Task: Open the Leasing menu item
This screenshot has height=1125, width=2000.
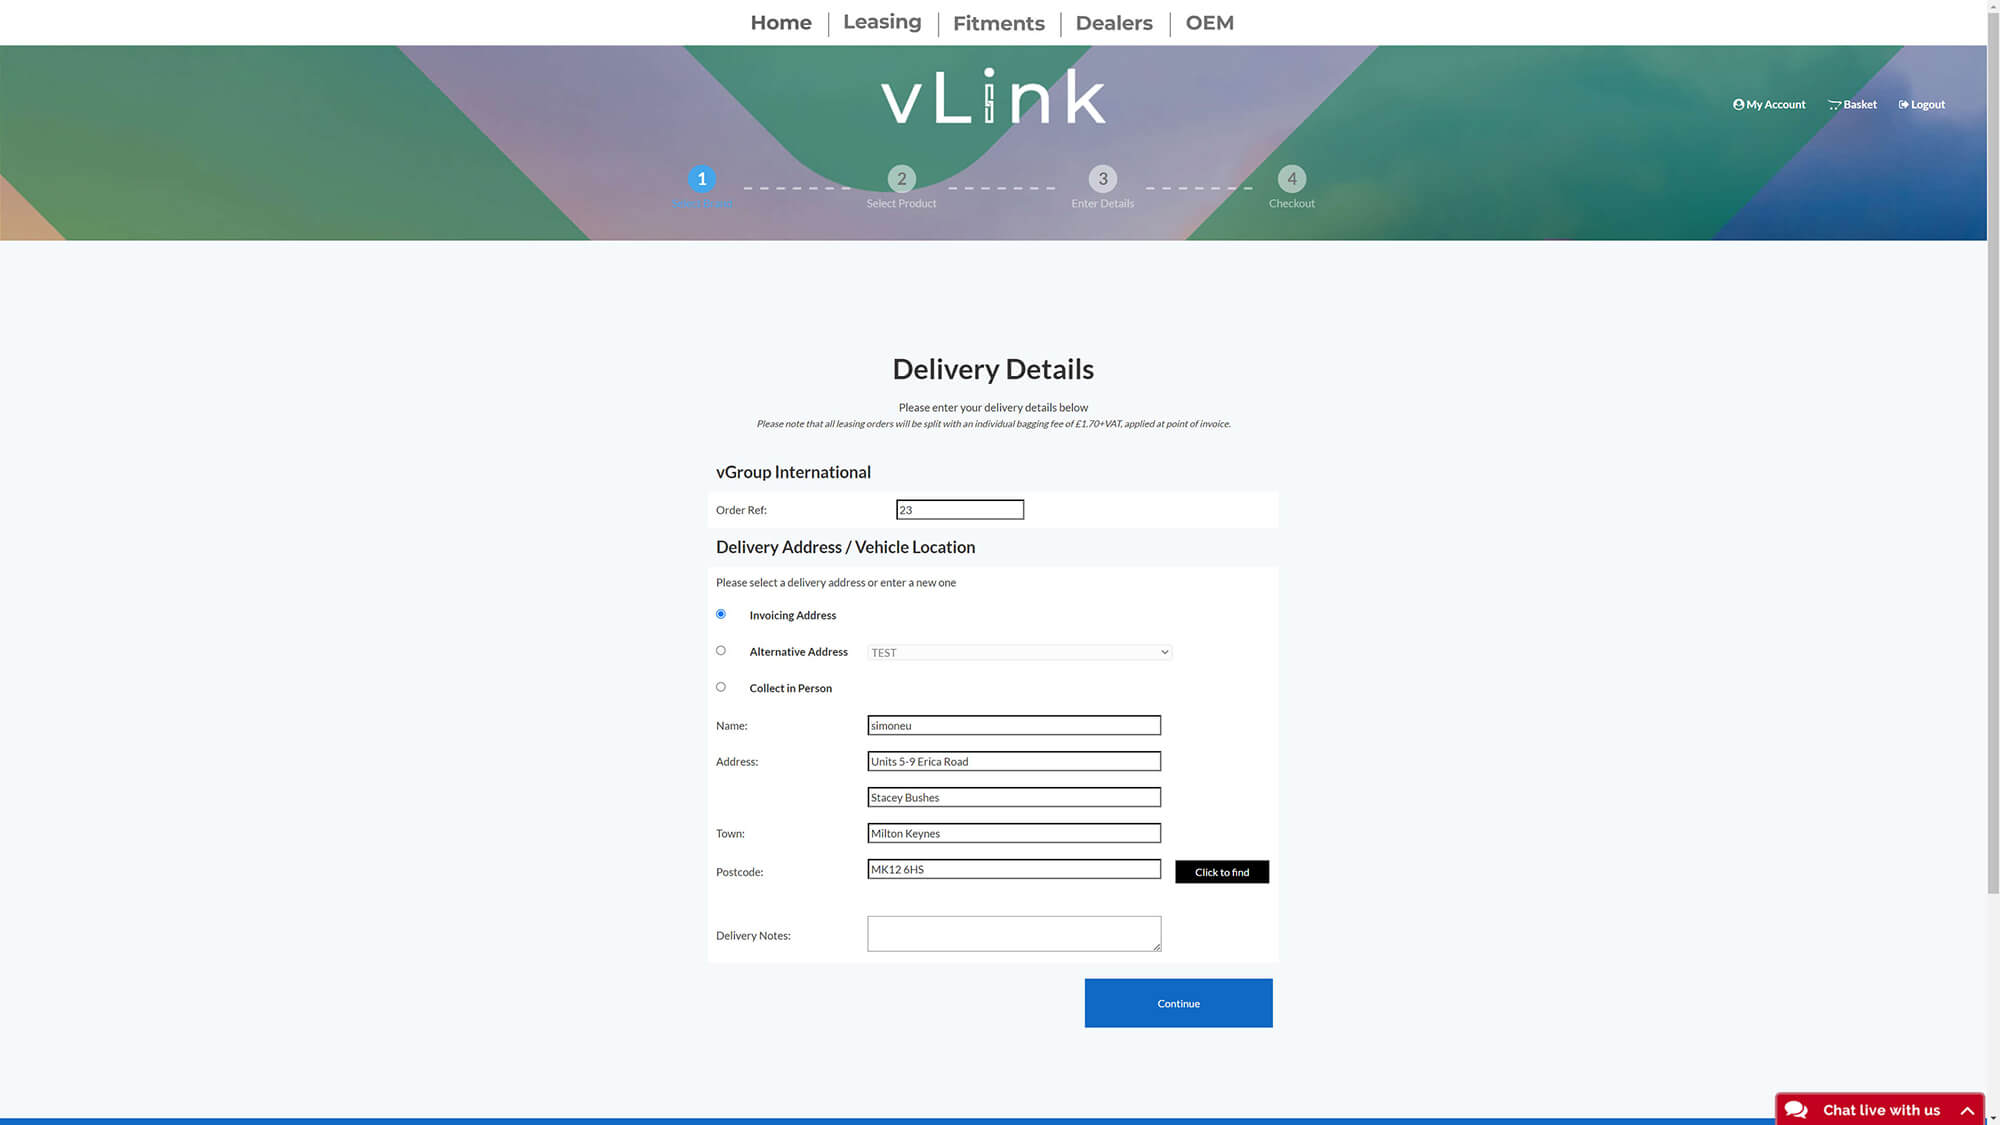Action: pos(881,22)
